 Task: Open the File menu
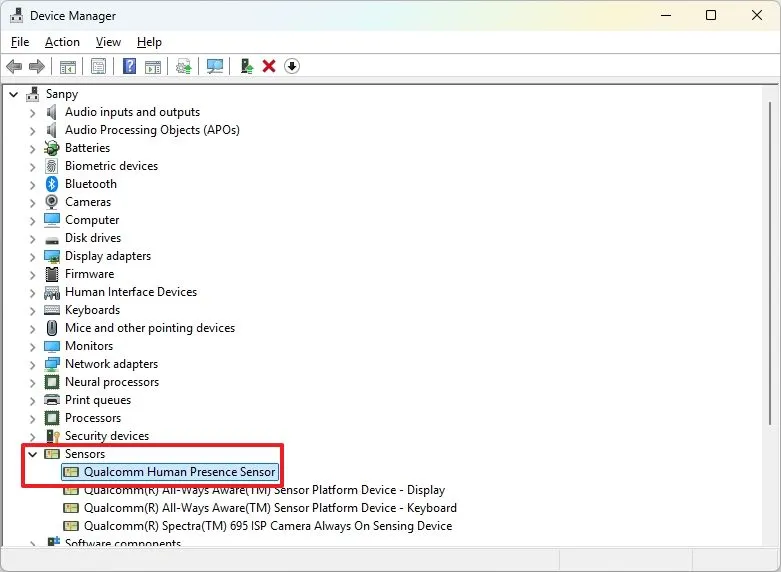[x=20, y=42]
